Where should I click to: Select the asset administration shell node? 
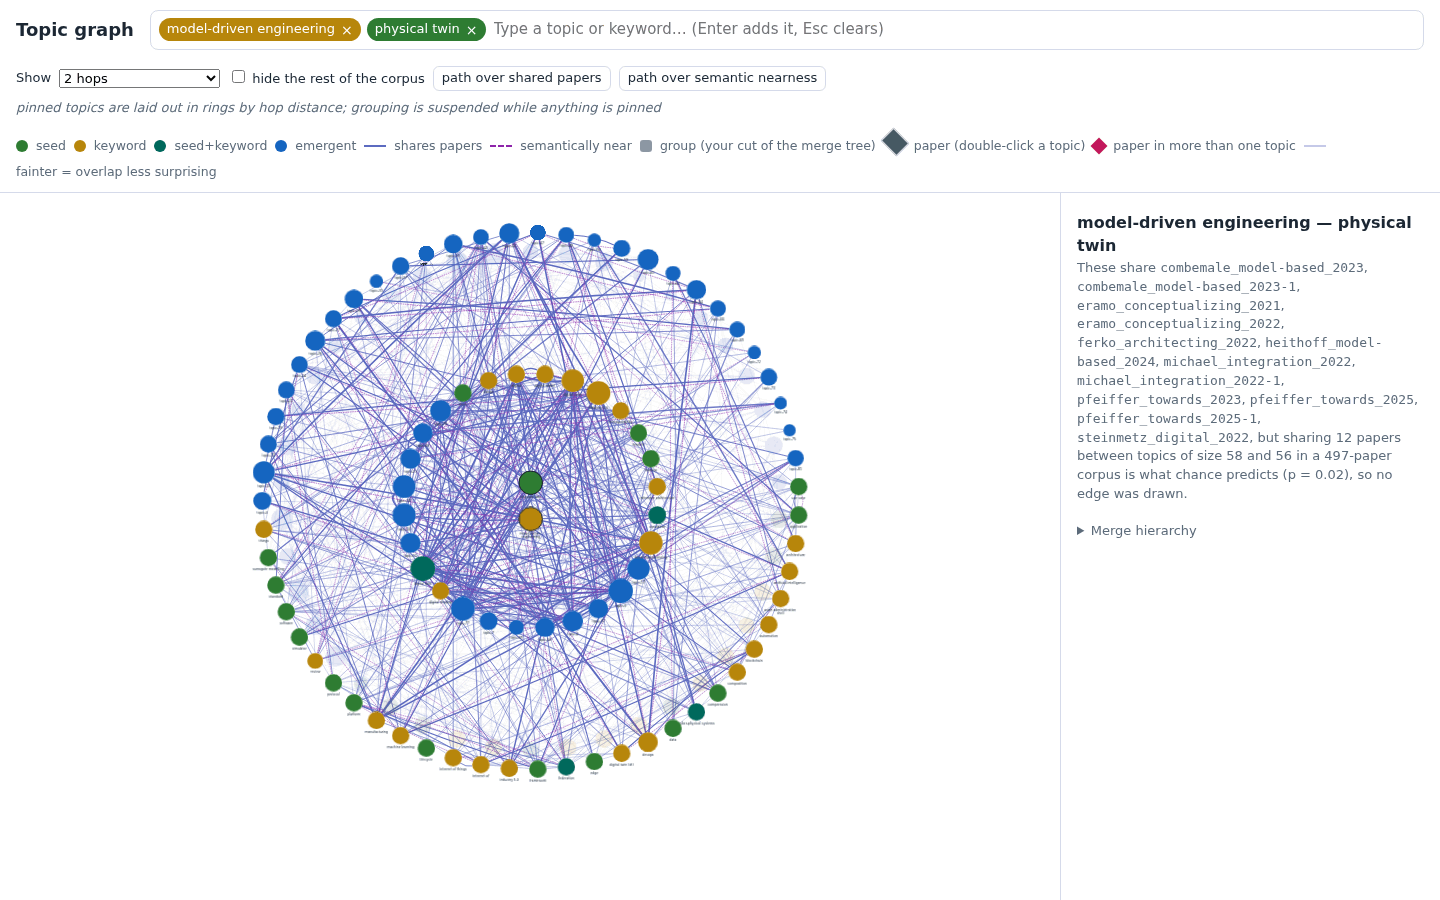[x=781, y=599]
